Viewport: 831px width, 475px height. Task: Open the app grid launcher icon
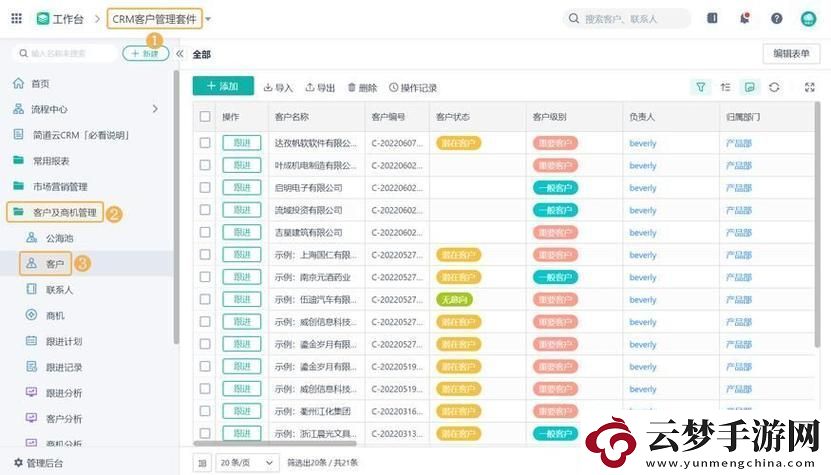(x=16, y=19)
